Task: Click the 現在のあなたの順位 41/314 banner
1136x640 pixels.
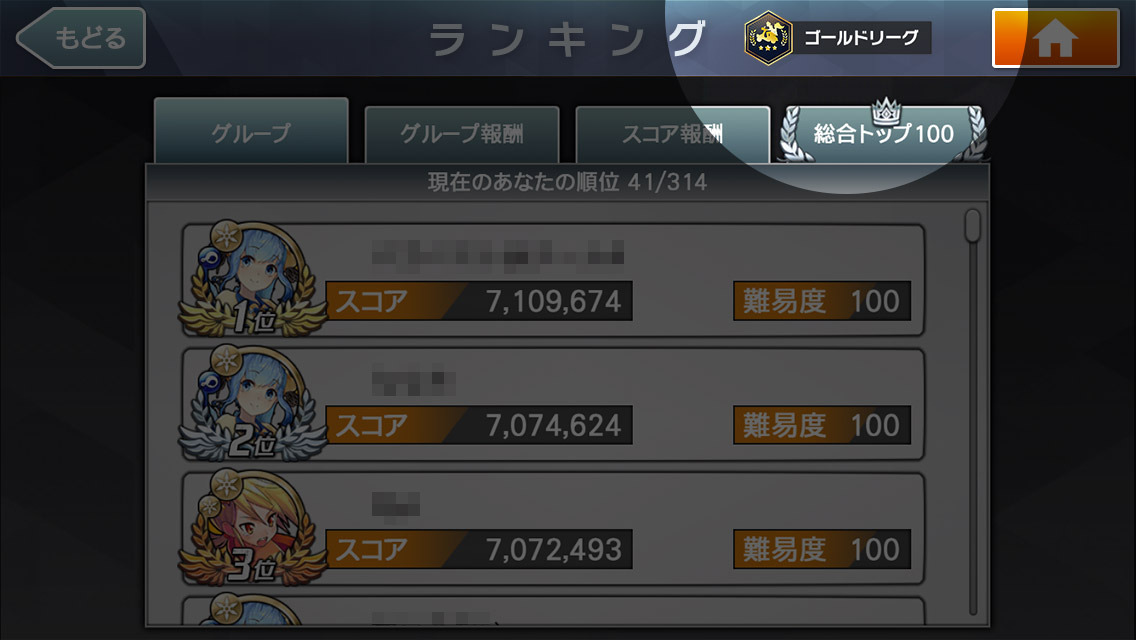Action: [567, 182]
